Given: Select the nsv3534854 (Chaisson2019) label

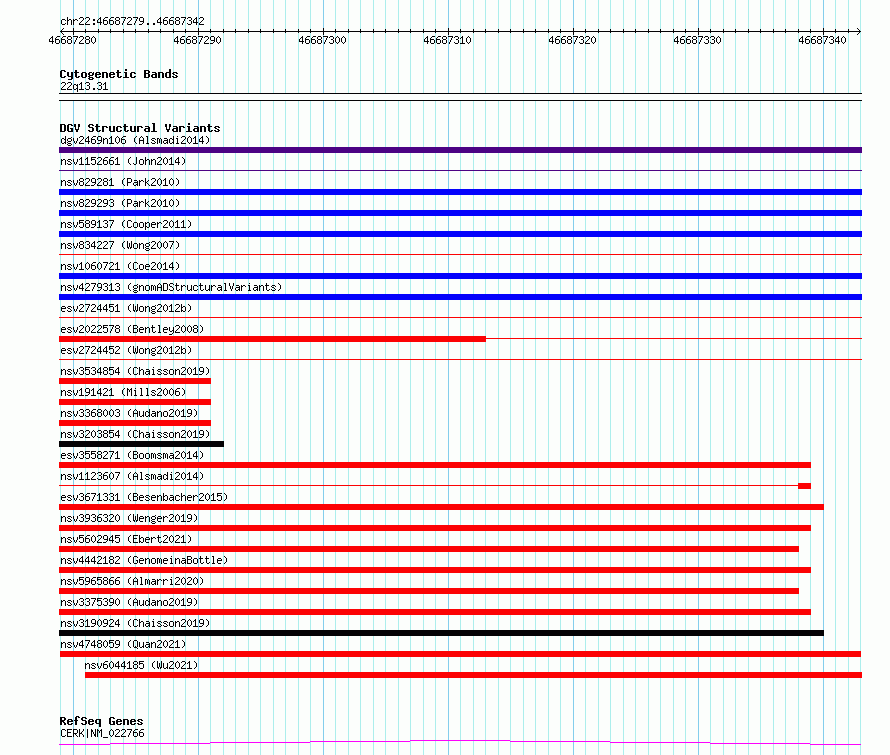Looking at the screenshot, I should 135,371.
